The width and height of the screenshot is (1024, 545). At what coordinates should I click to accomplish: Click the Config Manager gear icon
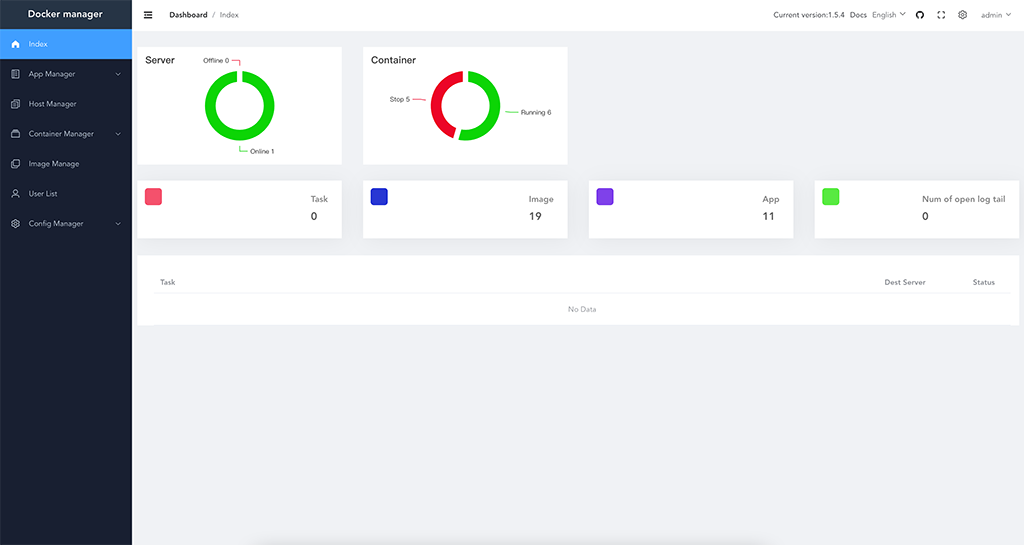16,223
